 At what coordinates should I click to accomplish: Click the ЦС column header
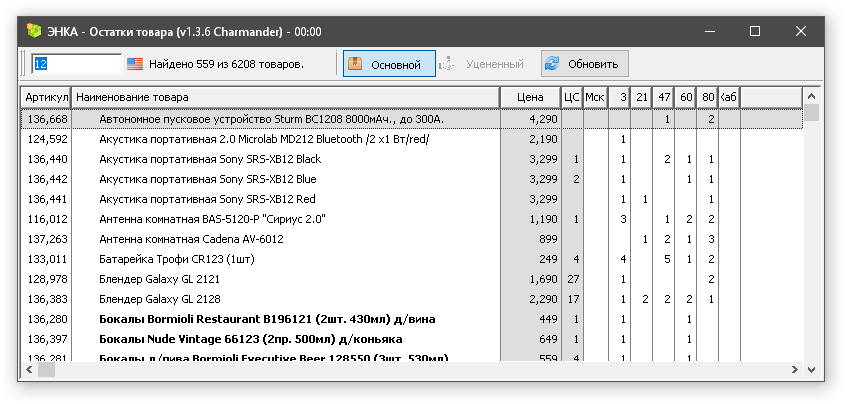point(571,97)
